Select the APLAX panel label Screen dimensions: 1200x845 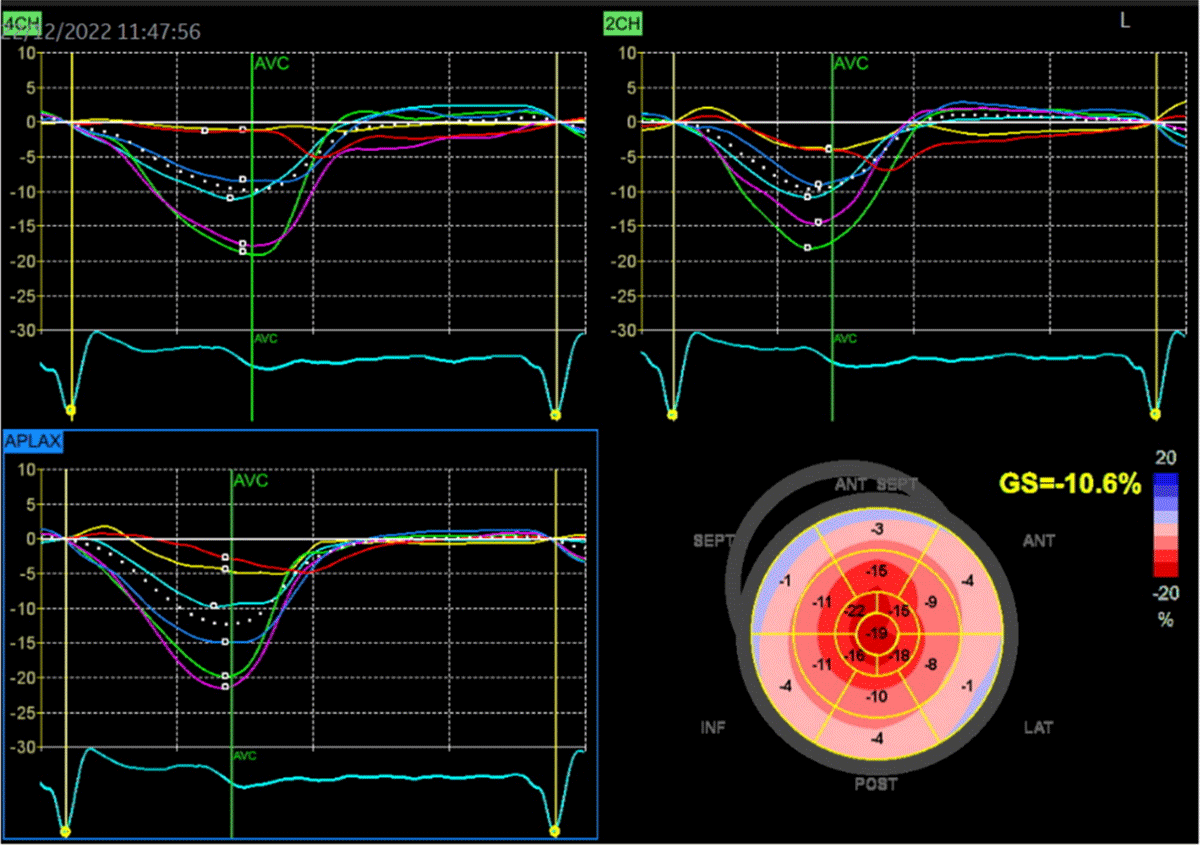tap(33, 441)
